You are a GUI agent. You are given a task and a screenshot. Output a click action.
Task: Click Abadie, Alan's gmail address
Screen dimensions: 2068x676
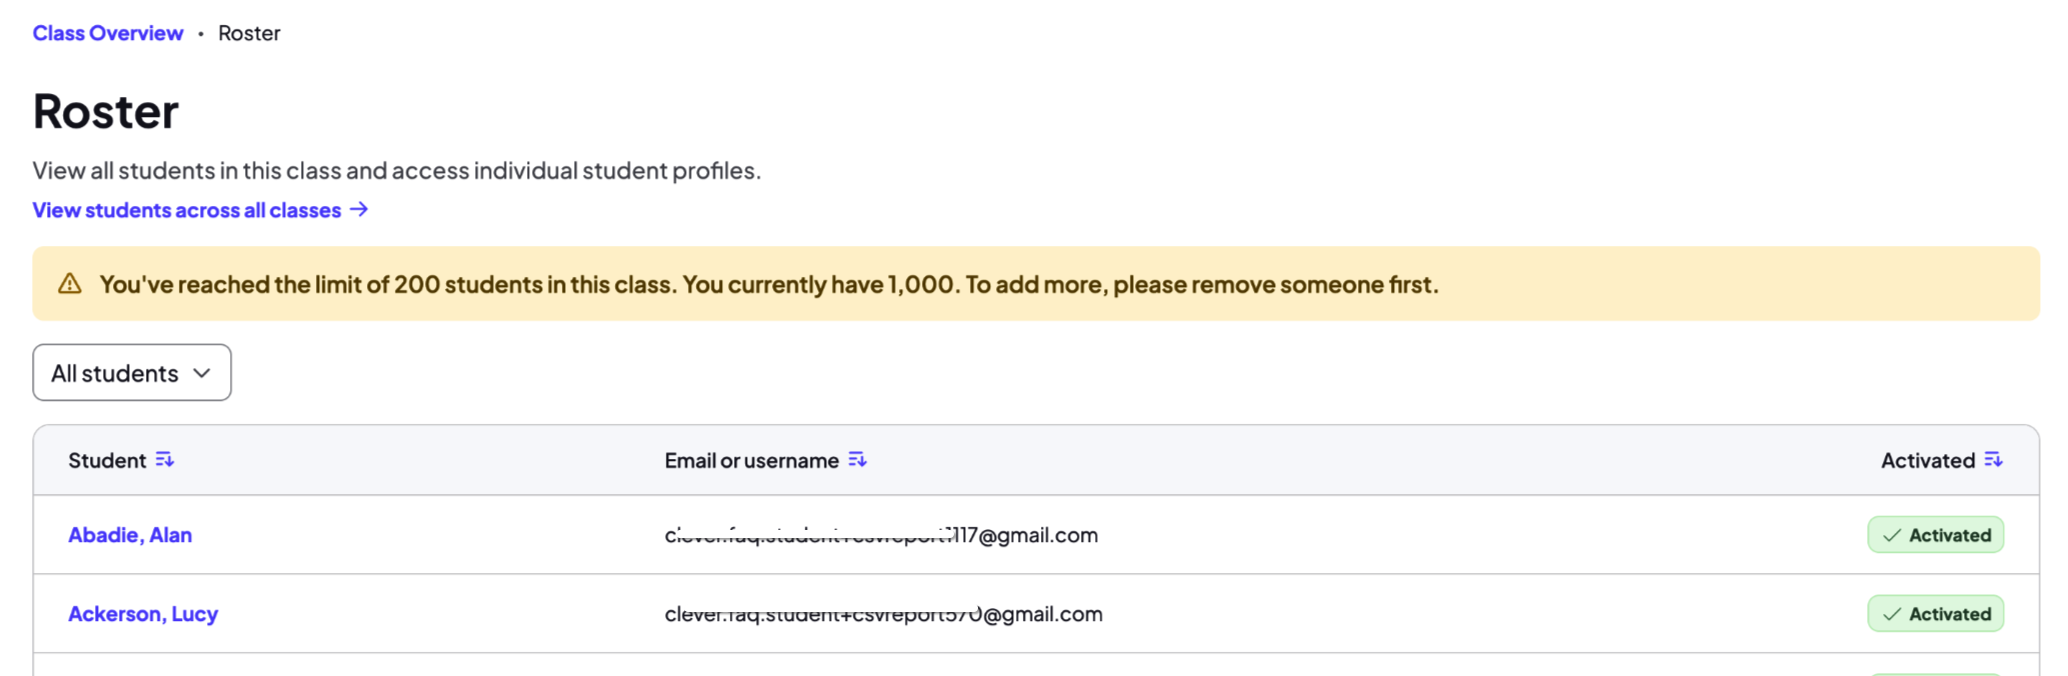click(881, 535)
